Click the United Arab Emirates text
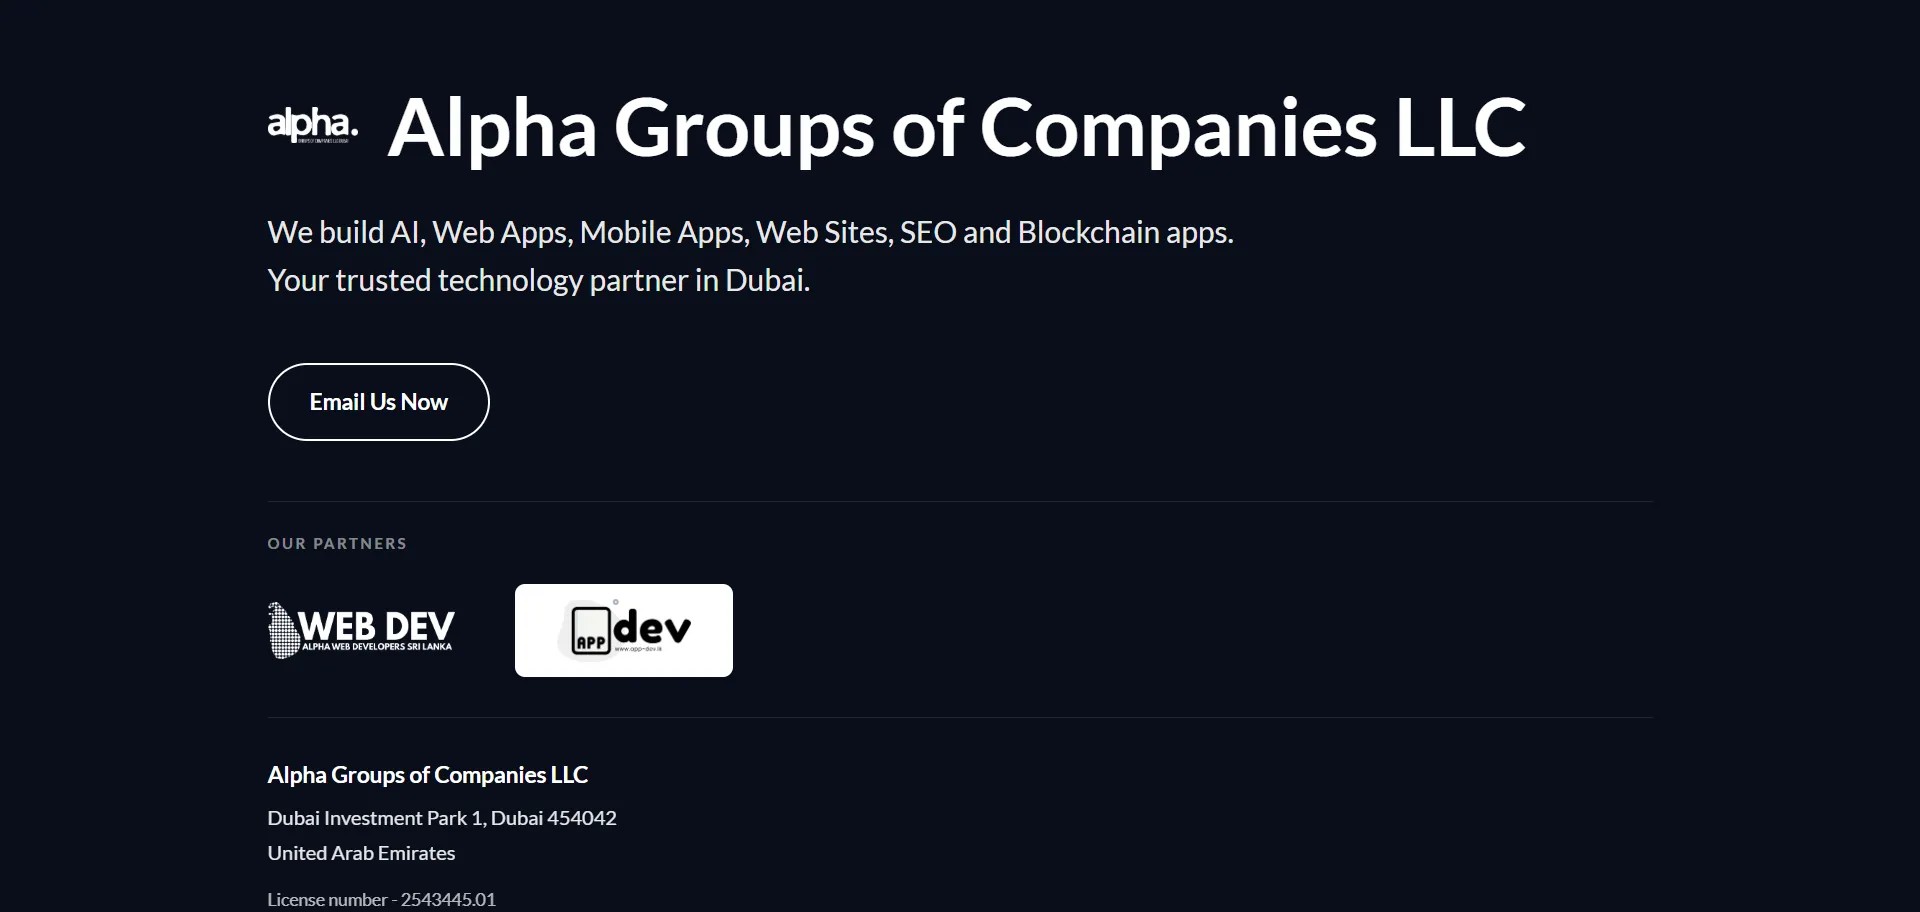The height and width of the screenshot is (912, 1920). click(x=361, y=852)
